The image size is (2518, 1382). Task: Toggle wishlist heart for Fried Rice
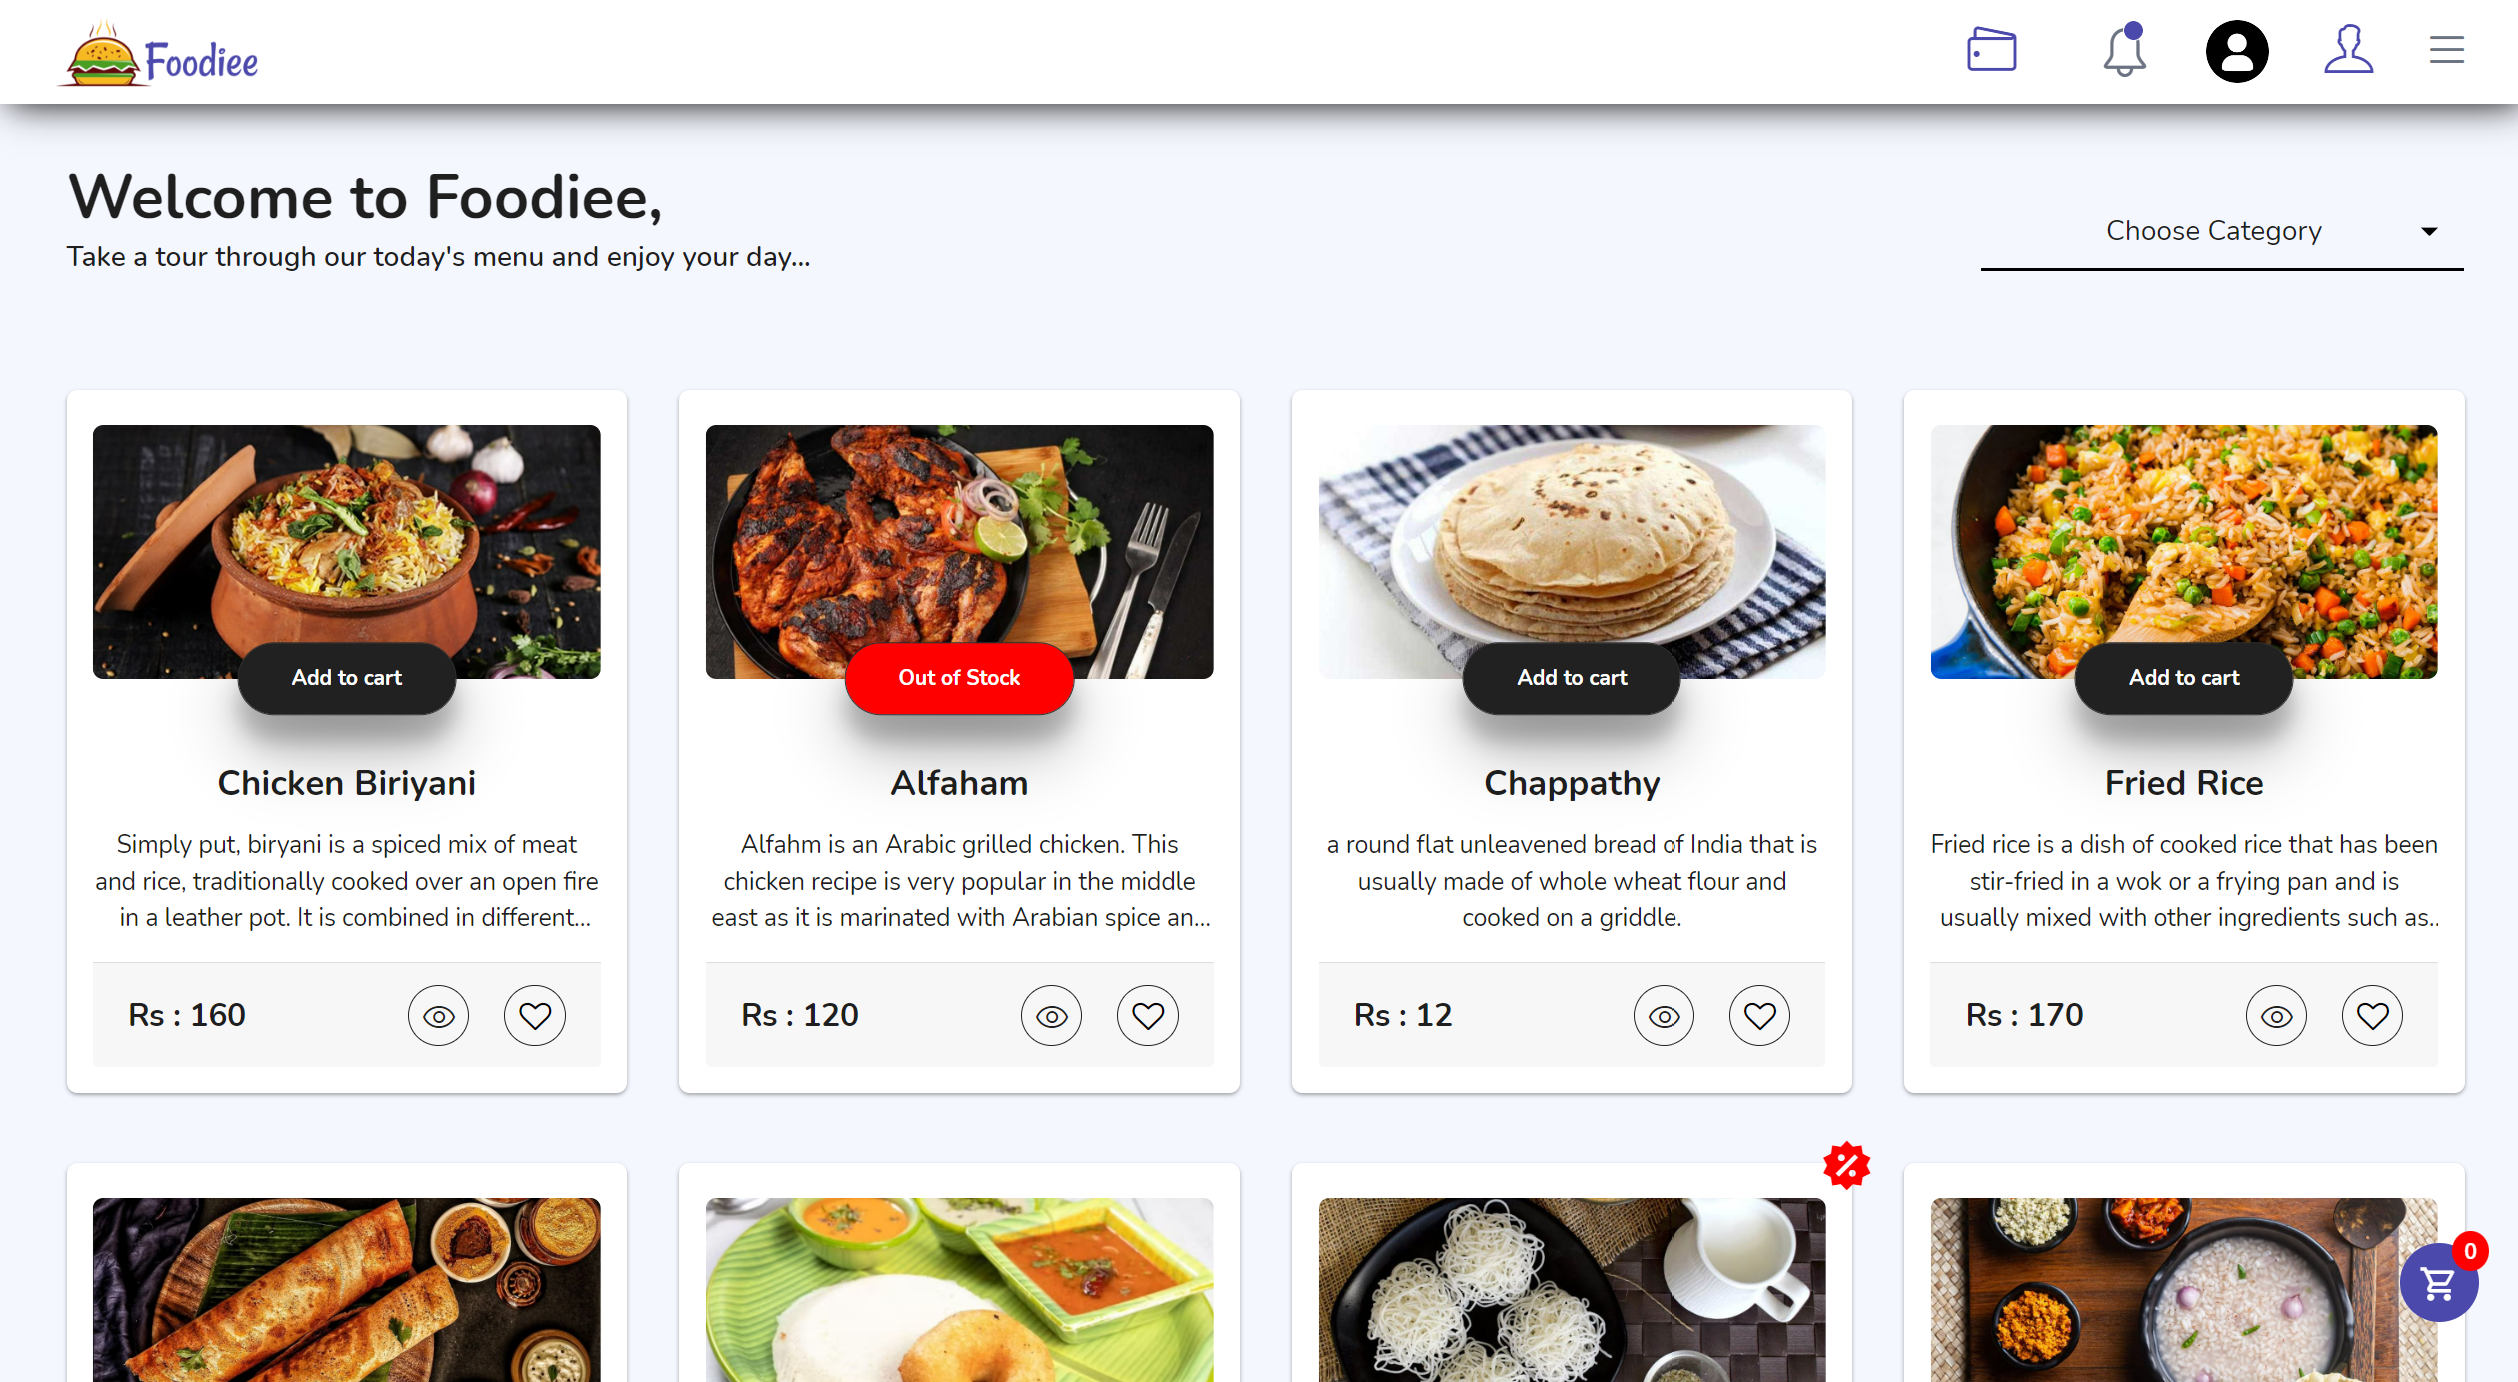pyautogui.click(x=2370, y=1016)
